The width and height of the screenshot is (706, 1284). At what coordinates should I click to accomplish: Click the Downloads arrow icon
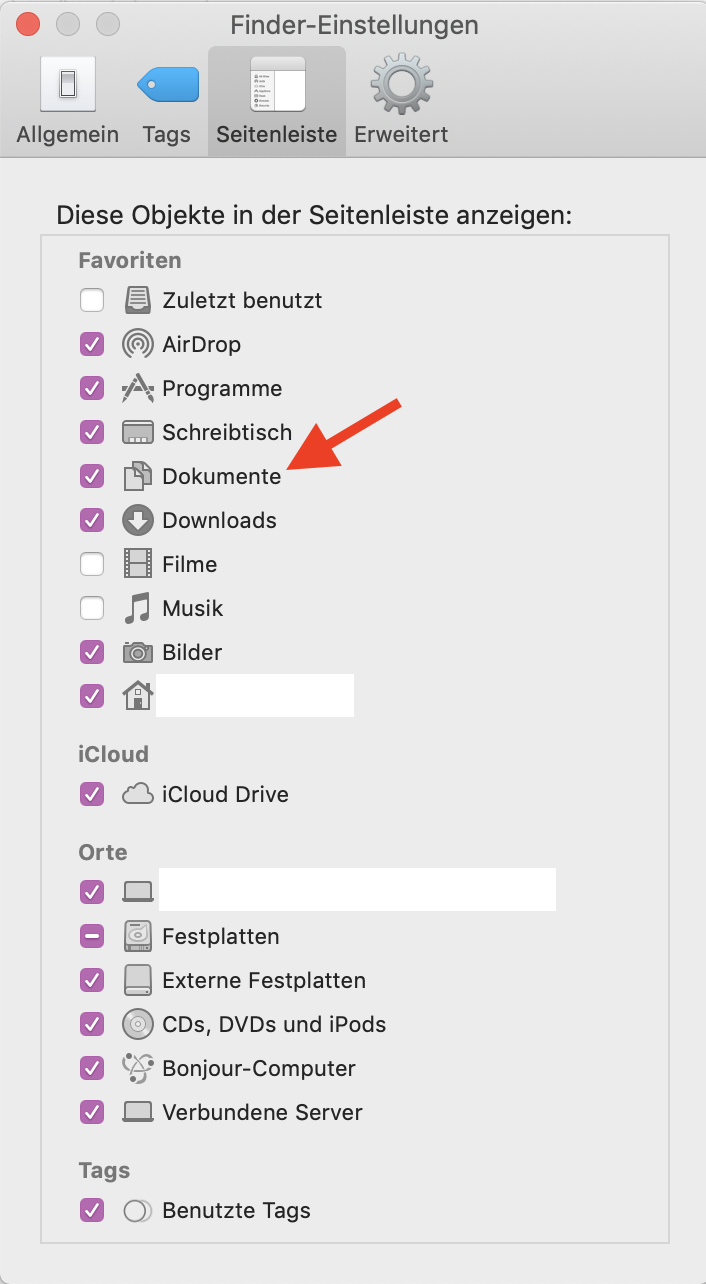pyautogui.click(x=138, y=520)
